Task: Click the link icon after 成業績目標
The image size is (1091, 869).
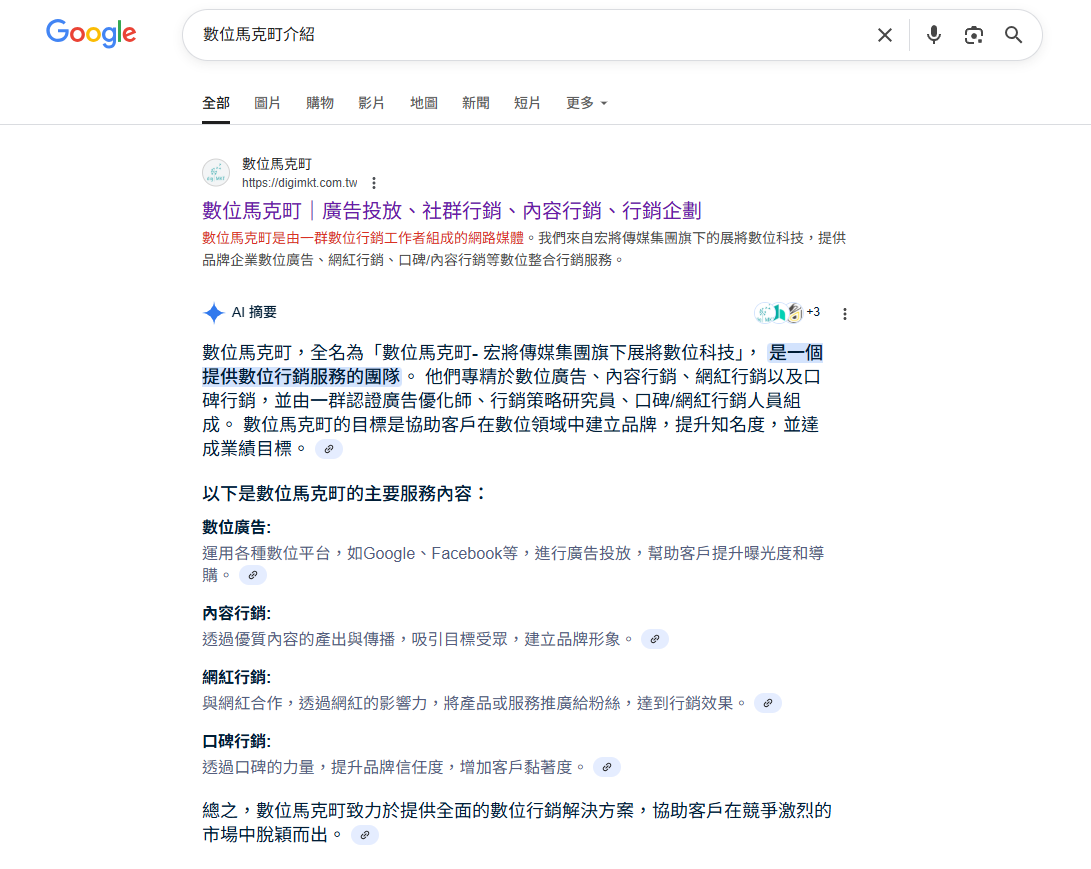Action: click(328, 449)
